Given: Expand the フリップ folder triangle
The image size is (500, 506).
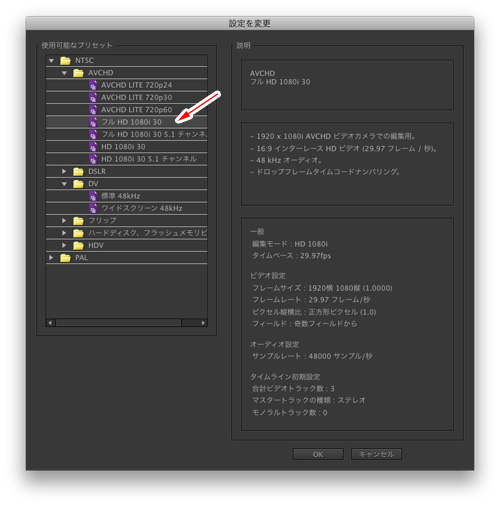Looking at the screenshot, I should point(64,221).
